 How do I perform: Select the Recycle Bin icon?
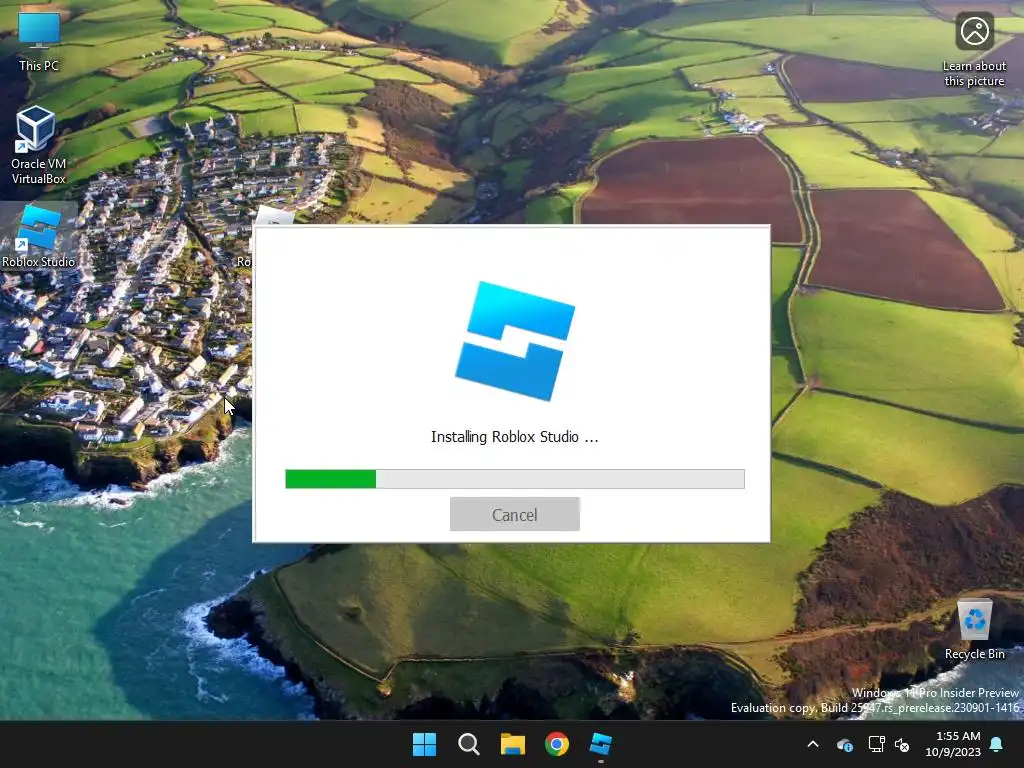tap(974, 630)
